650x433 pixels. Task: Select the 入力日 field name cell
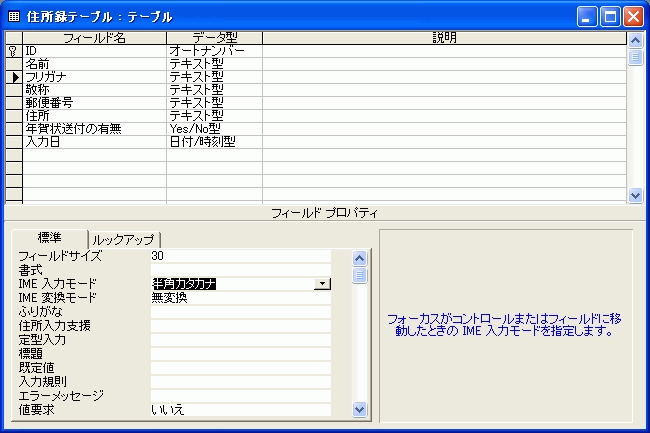95,142
